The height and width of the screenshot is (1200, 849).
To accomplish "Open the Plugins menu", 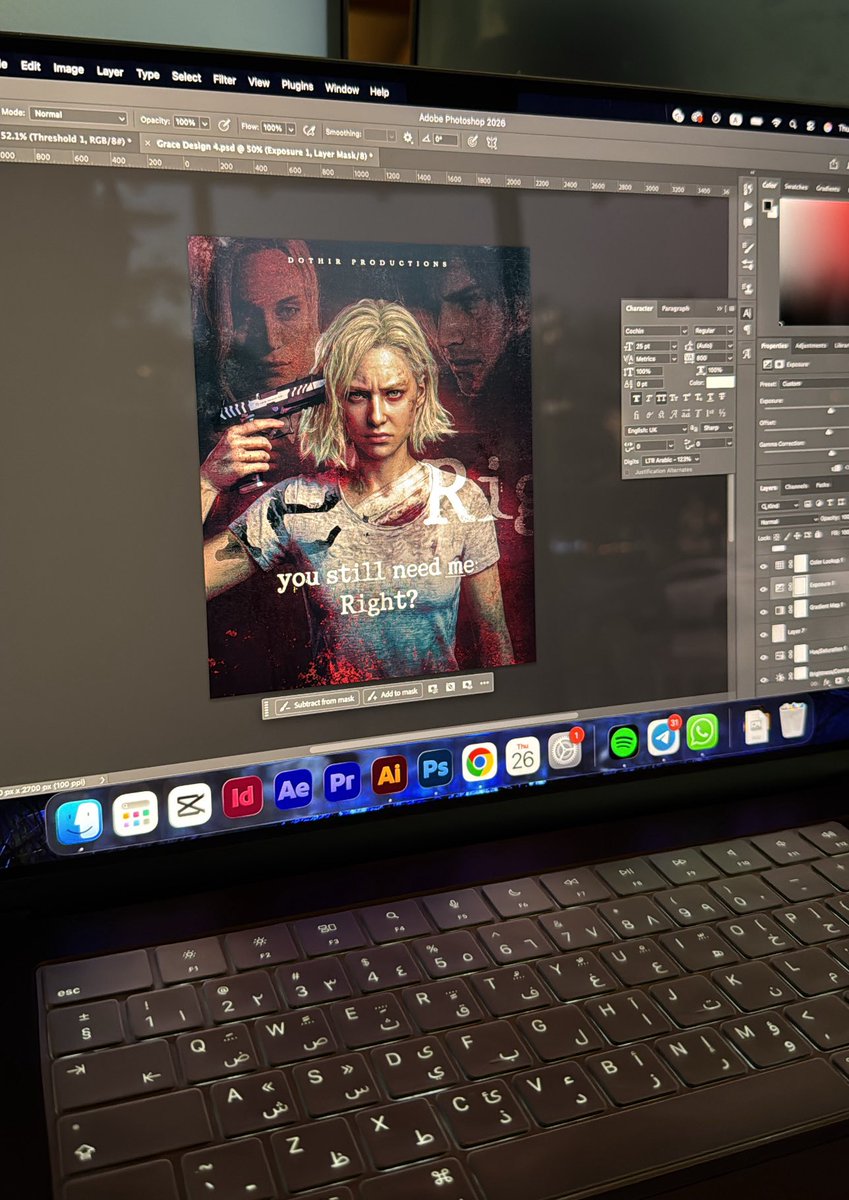I will (x=297, y=85).
